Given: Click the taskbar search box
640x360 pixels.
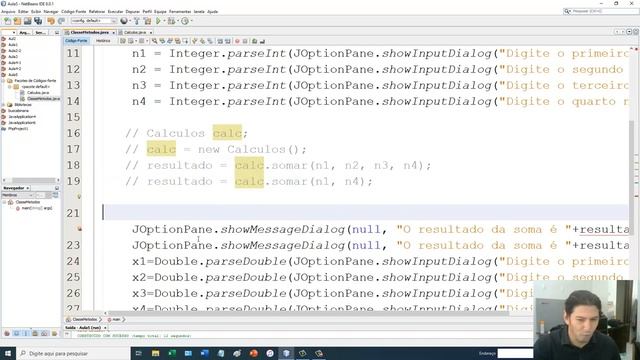Looking at the screenshot, I should tap(73, 353).
